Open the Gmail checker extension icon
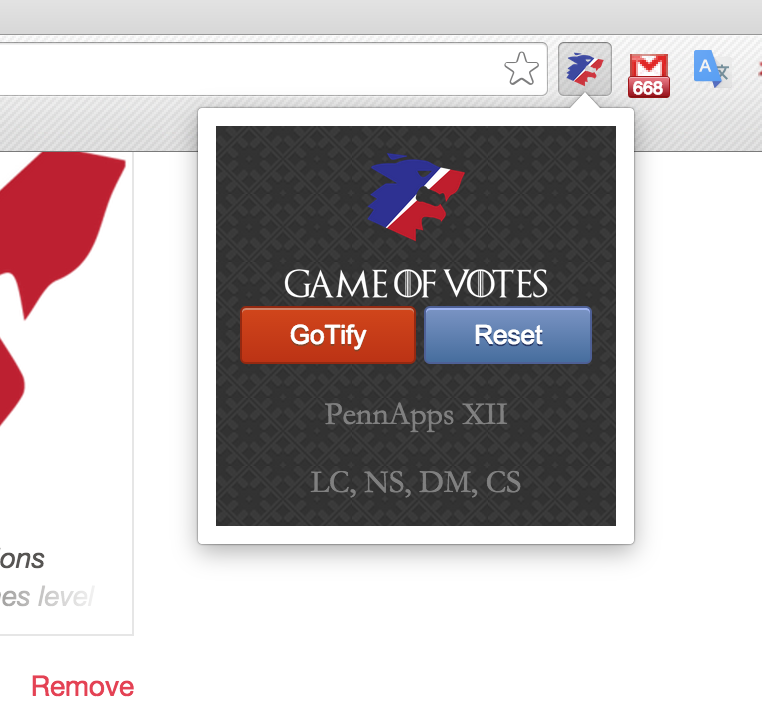Image resolution: width=762 pixels, height=722 pixels. click(x=648, y=75)
